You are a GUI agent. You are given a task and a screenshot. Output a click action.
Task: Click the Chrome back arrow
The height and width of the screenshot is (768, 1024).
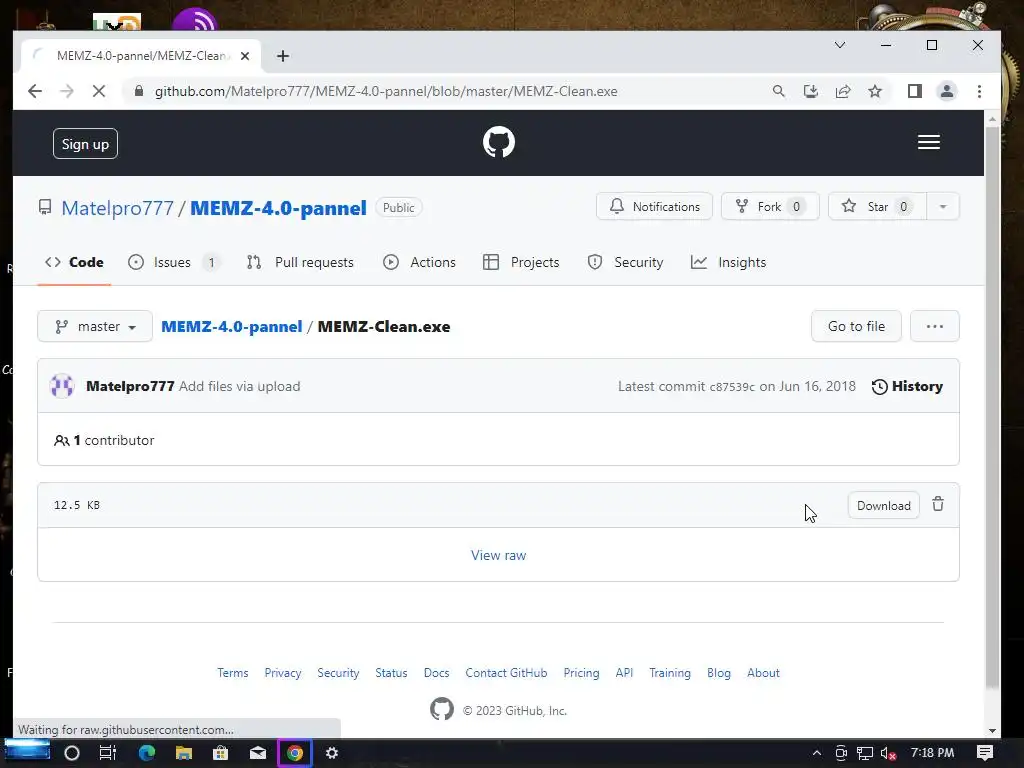[35, 91]
